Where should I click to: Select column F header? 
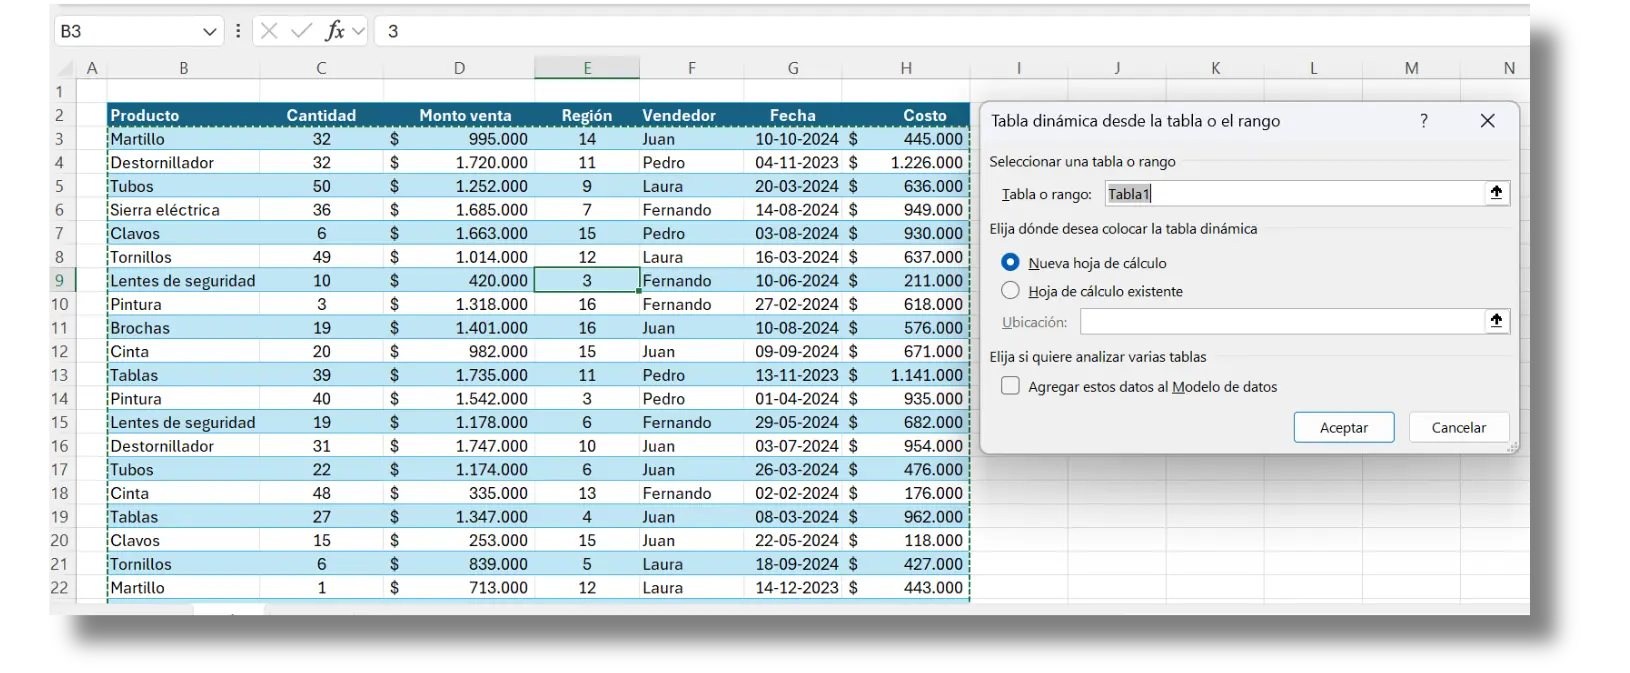point(691,68)
